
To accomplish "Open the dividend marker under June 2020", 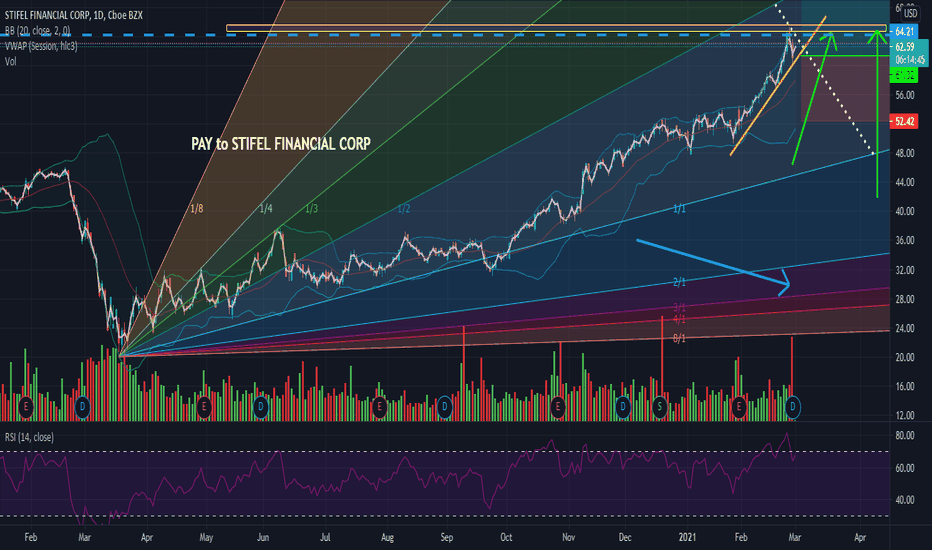I will 260,407.
